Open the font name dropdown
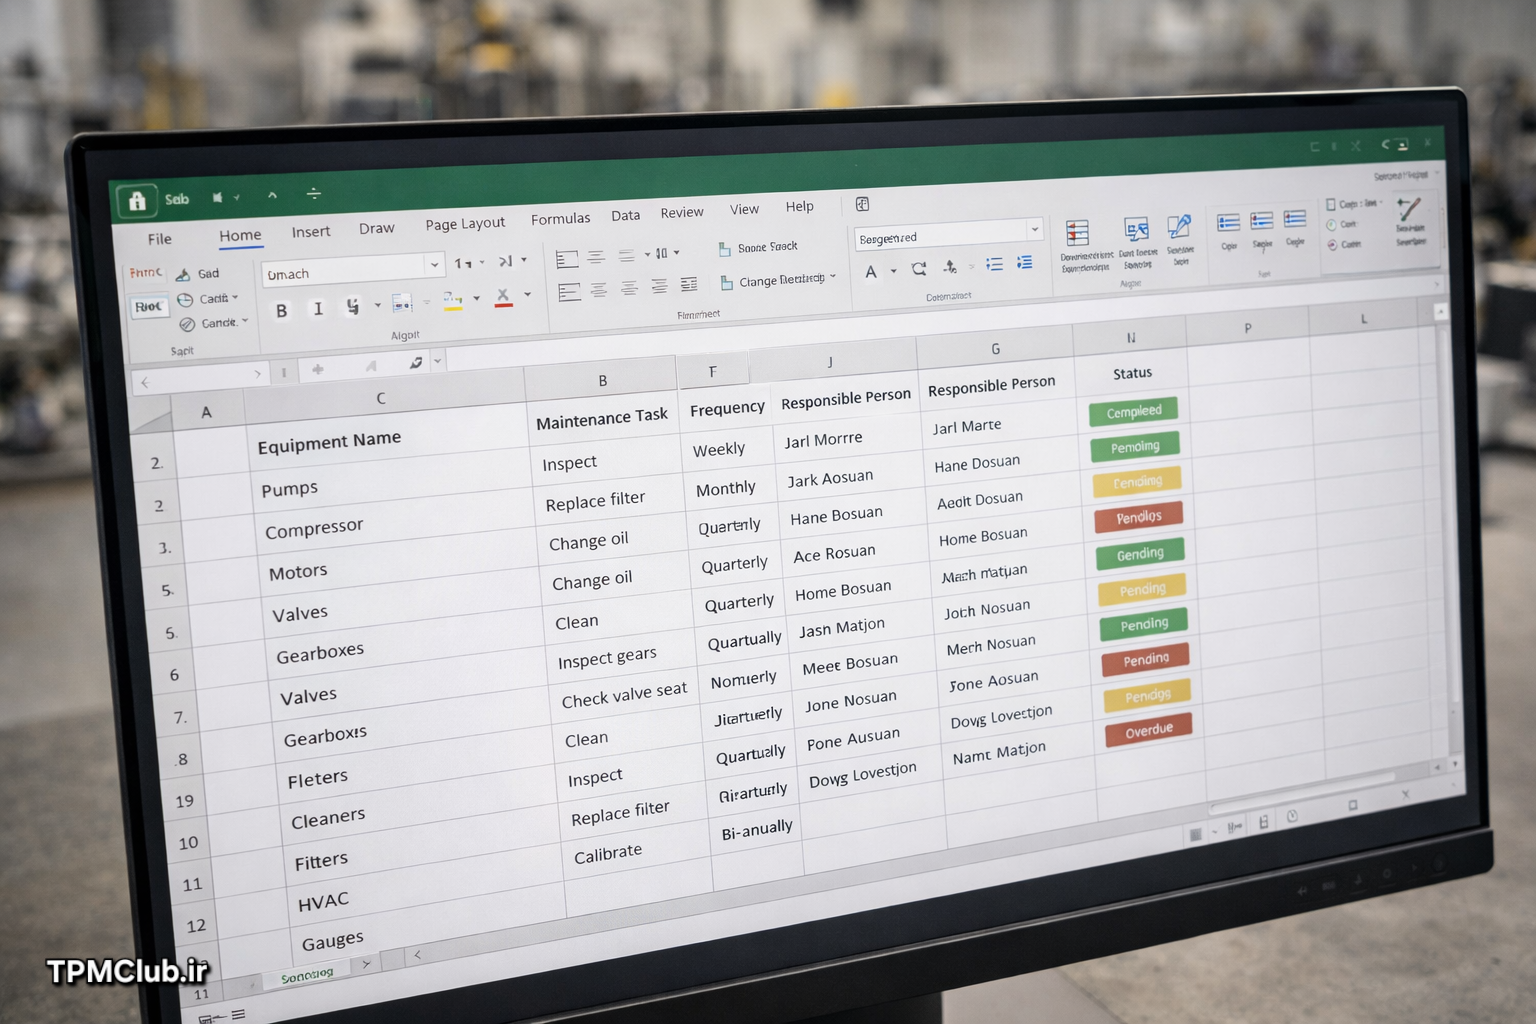The width and height of the screenshot is (1536, 1024). (x=434, y=265)
